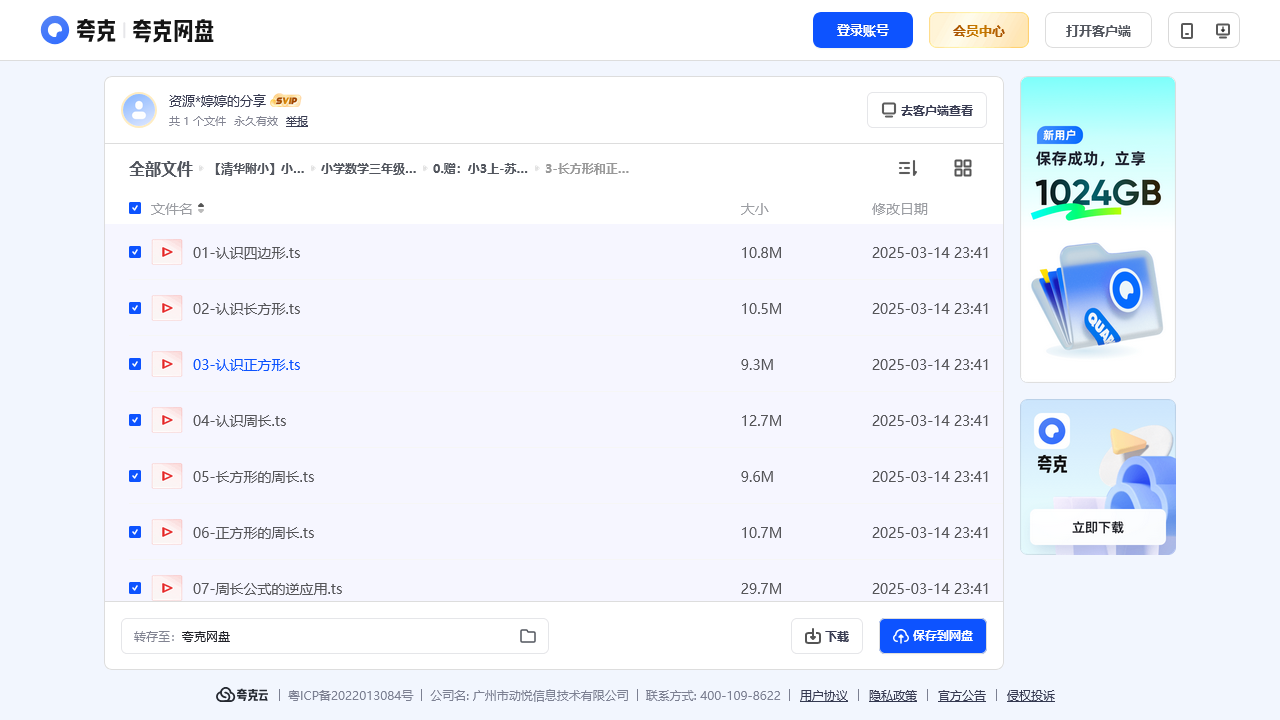1280x720 pixels.
Task: Click the folder icon in transfer destination field
Action: point(528,636)
